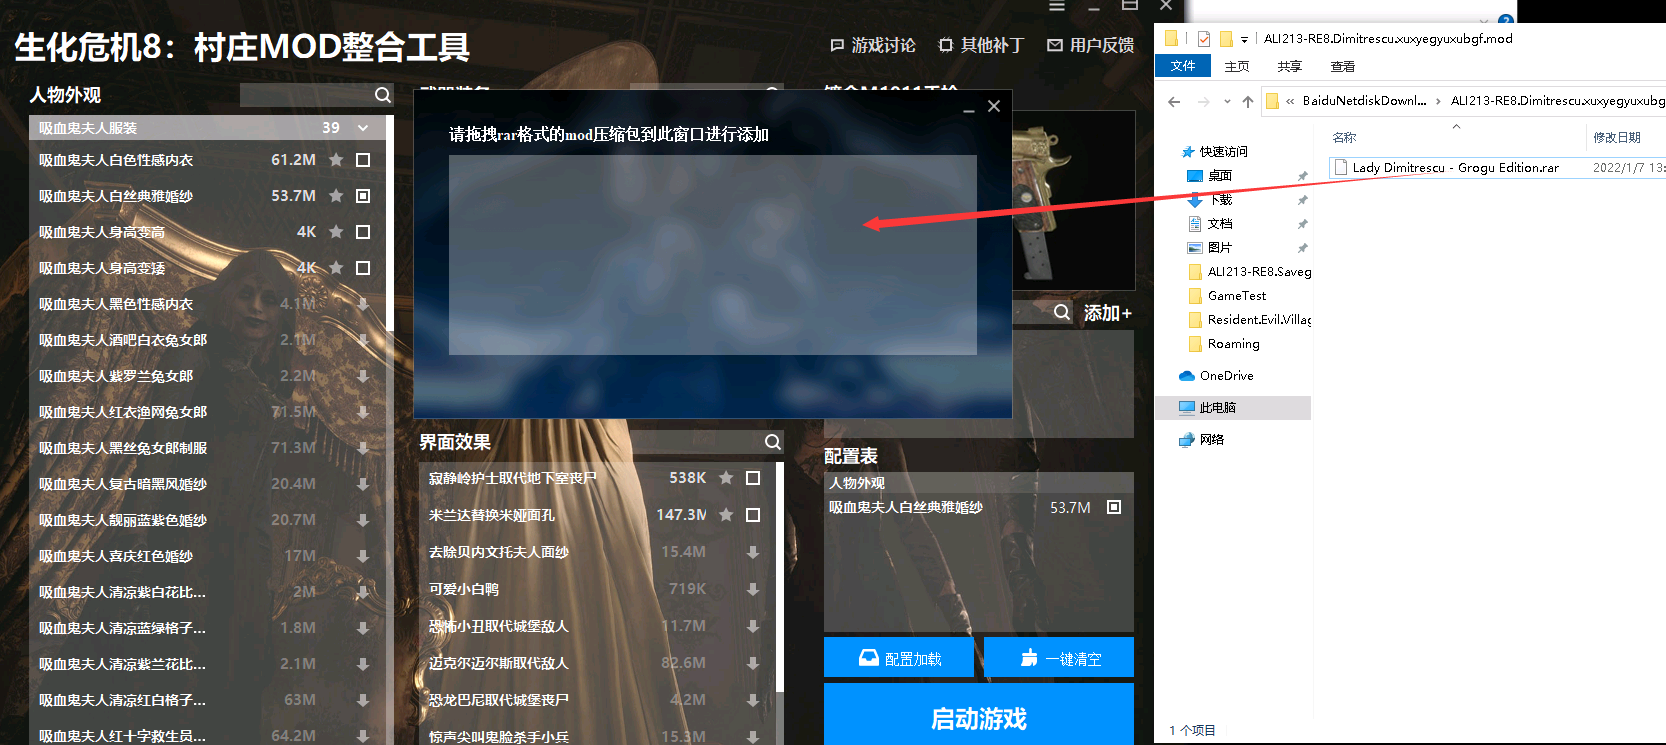Viewport: 1666px width, 745px height.
Task: Star the 米兰达替换米娅面孔 mod
Action: (x=726, y=515)
